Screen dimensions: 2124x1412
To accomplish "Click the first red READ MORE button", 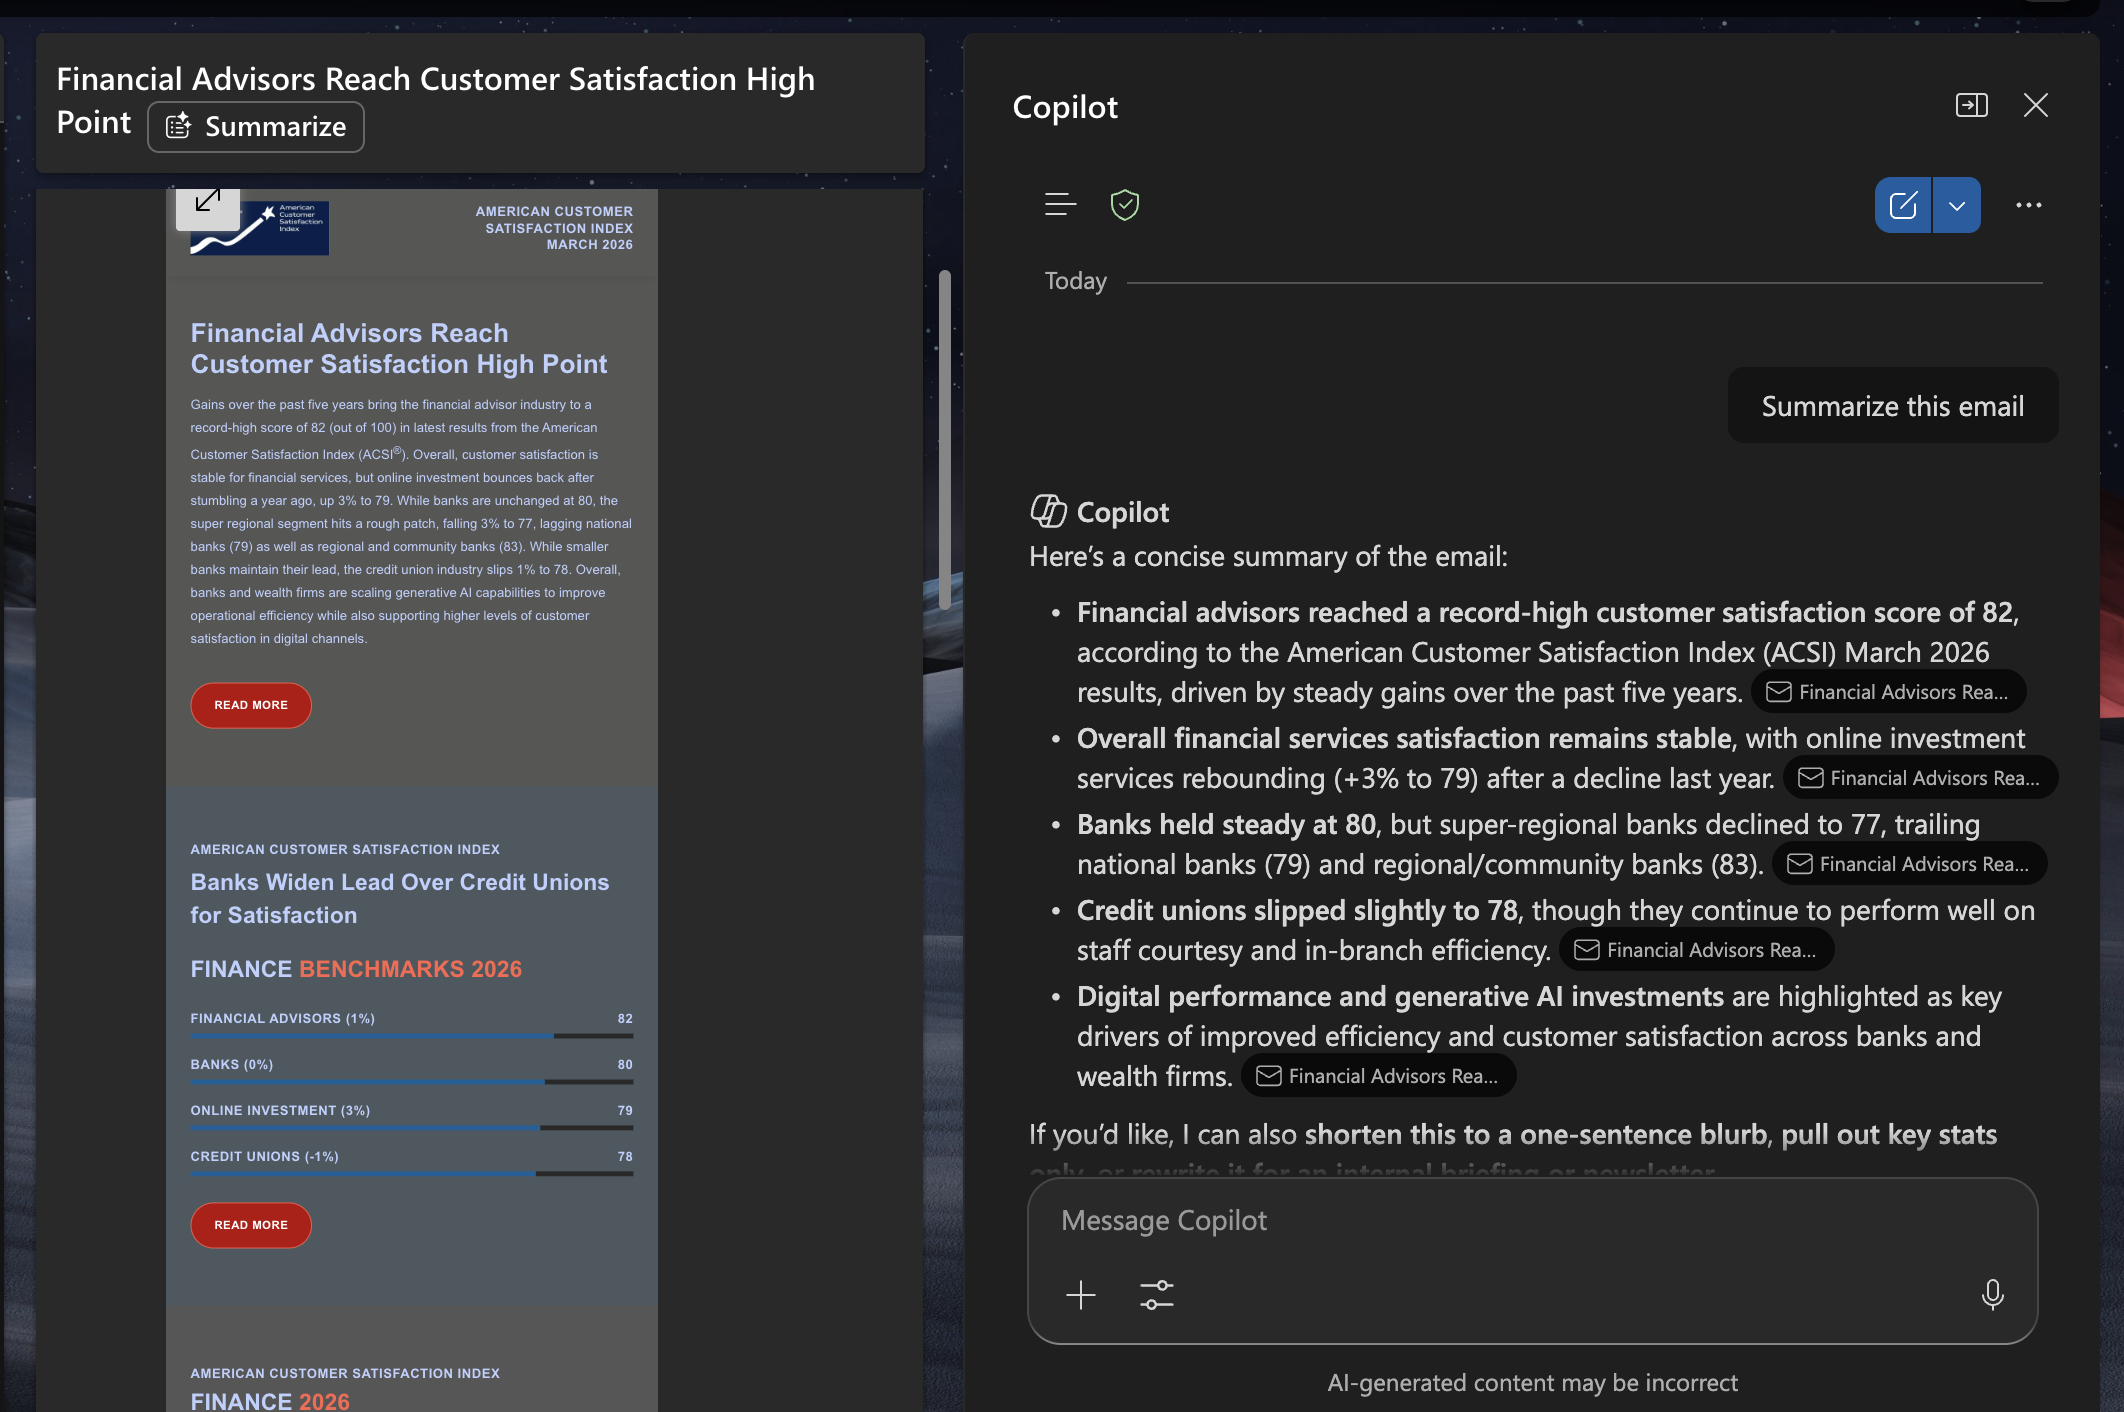I will 251,705.
